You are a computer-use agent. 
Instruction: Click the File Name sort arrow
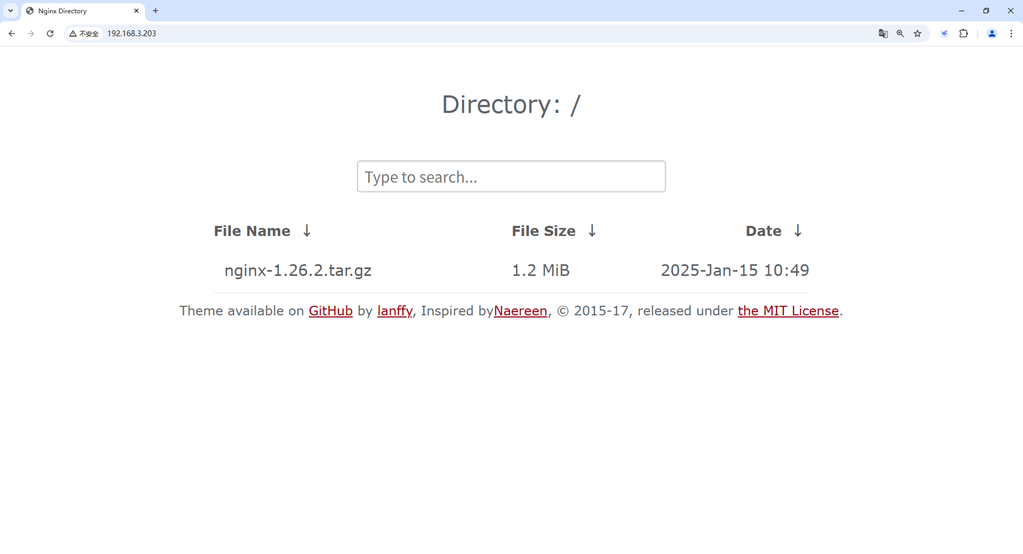tap(307, 230)
